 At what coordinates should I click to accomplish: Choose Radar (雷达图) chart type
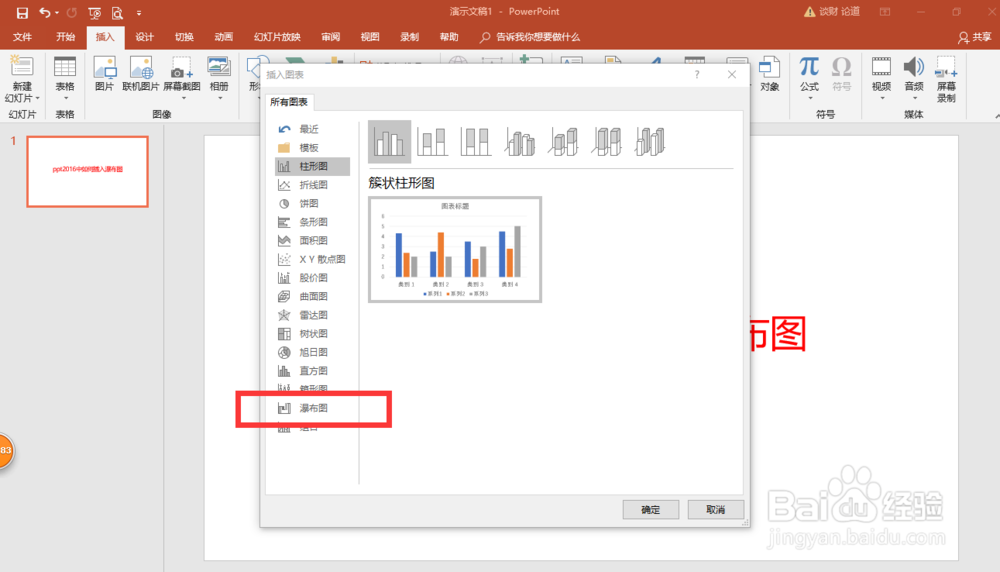[312, 315]
